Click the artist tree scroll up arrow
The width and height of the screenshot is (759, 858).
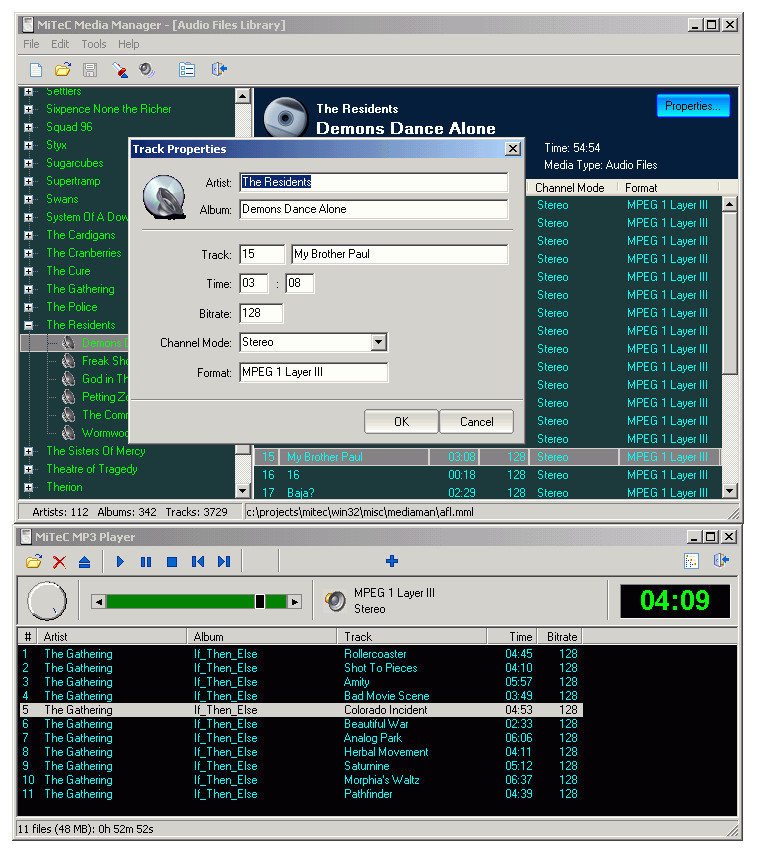tap(243, 96)
